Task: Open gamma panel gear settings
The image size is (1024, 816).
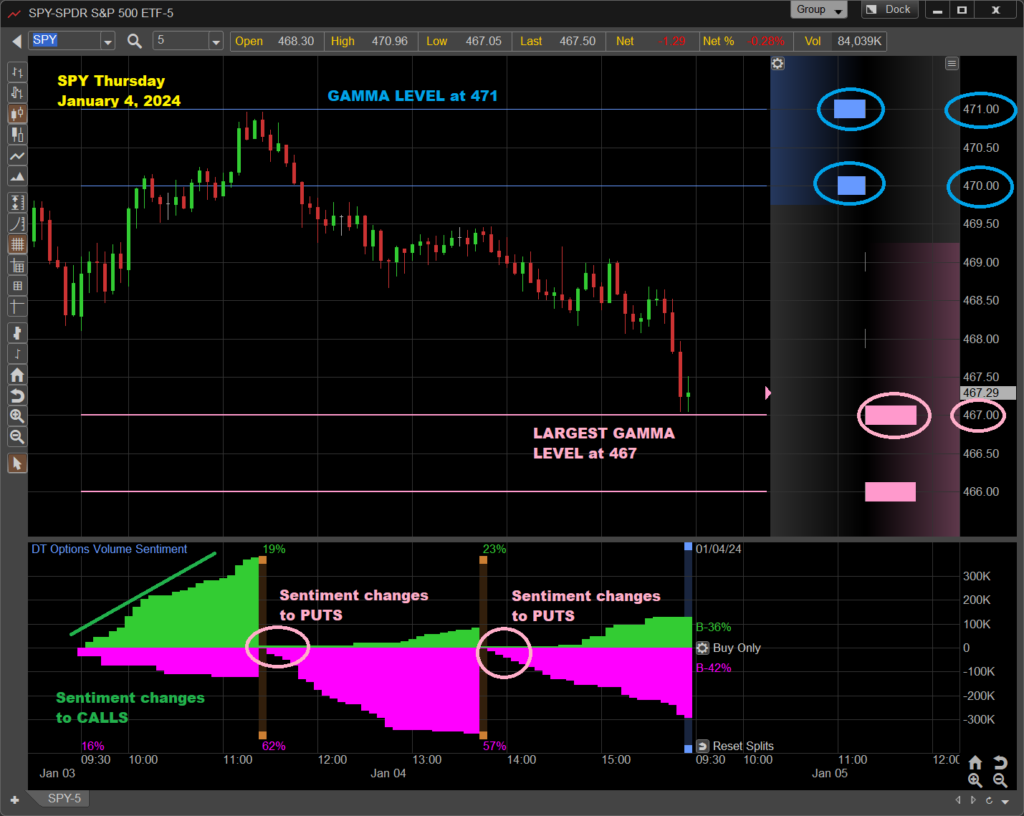Action: [x=778, y=63]
